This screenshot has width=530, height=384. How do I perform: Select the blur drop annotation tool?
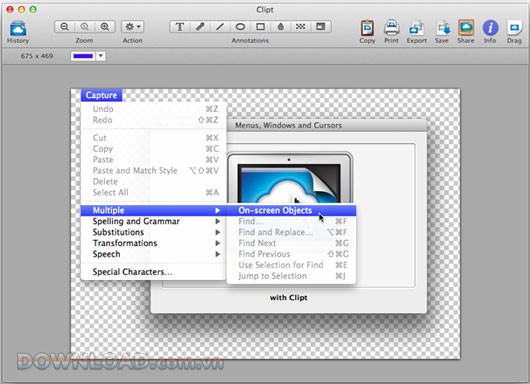point(281,27)
